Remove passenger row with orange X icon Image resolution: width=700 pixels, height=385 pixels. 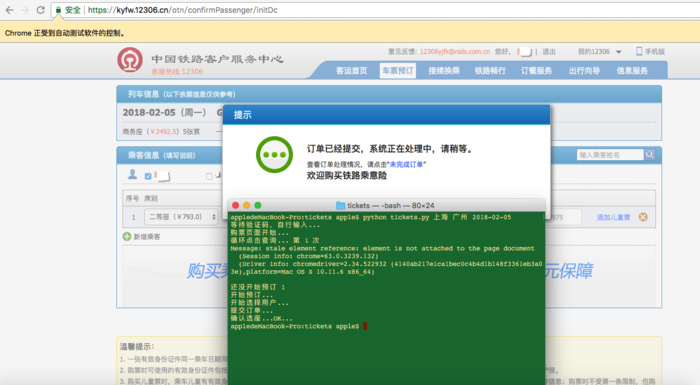tap(643, 217)
